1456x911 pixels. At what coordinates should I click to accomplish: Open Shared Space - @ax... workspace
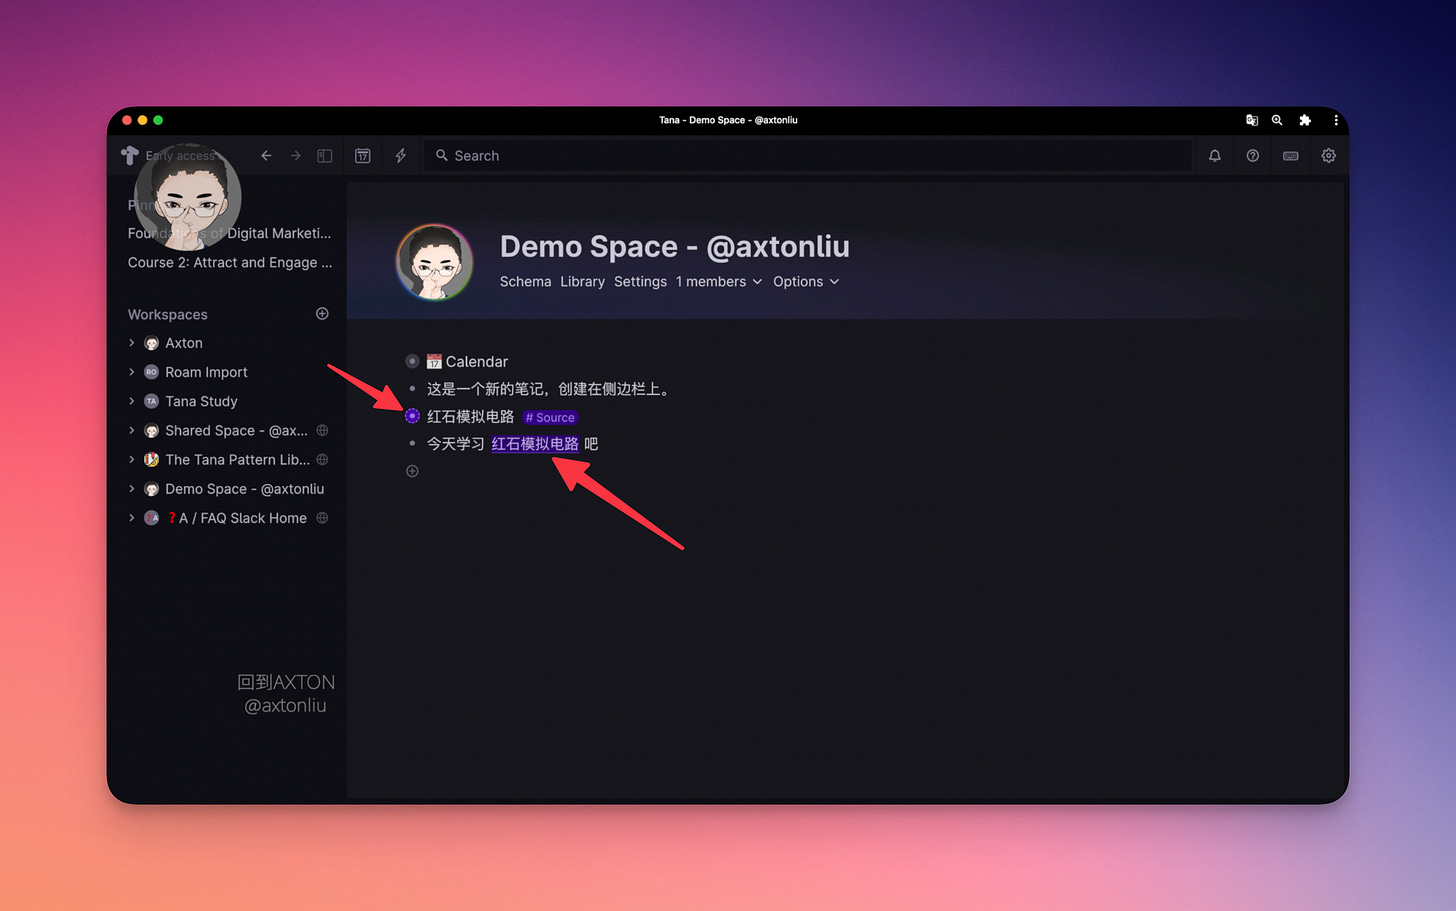[236, 431]
